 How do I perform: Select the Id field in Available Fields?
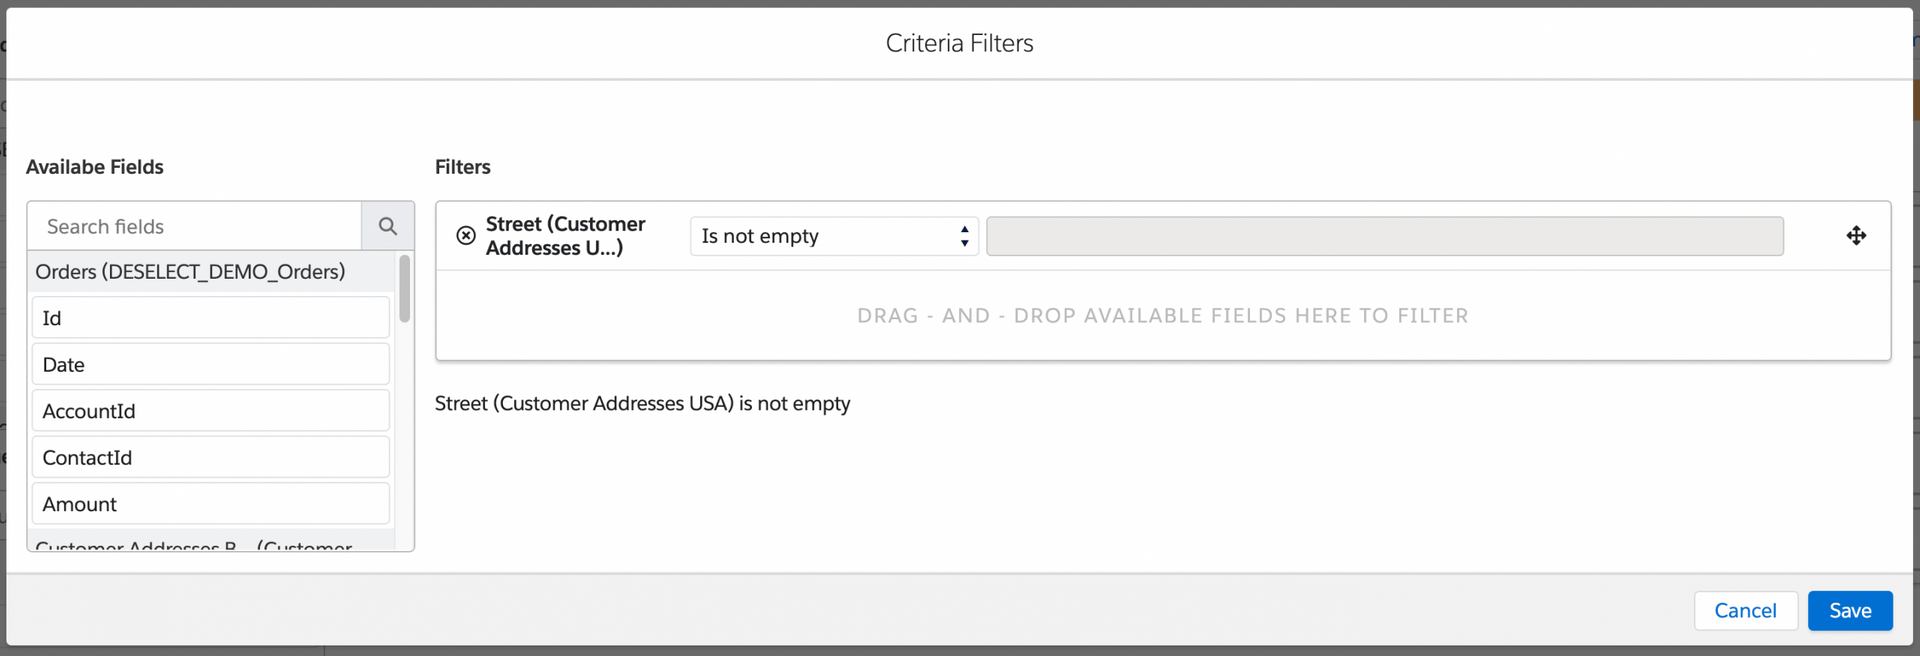point(210,318)
